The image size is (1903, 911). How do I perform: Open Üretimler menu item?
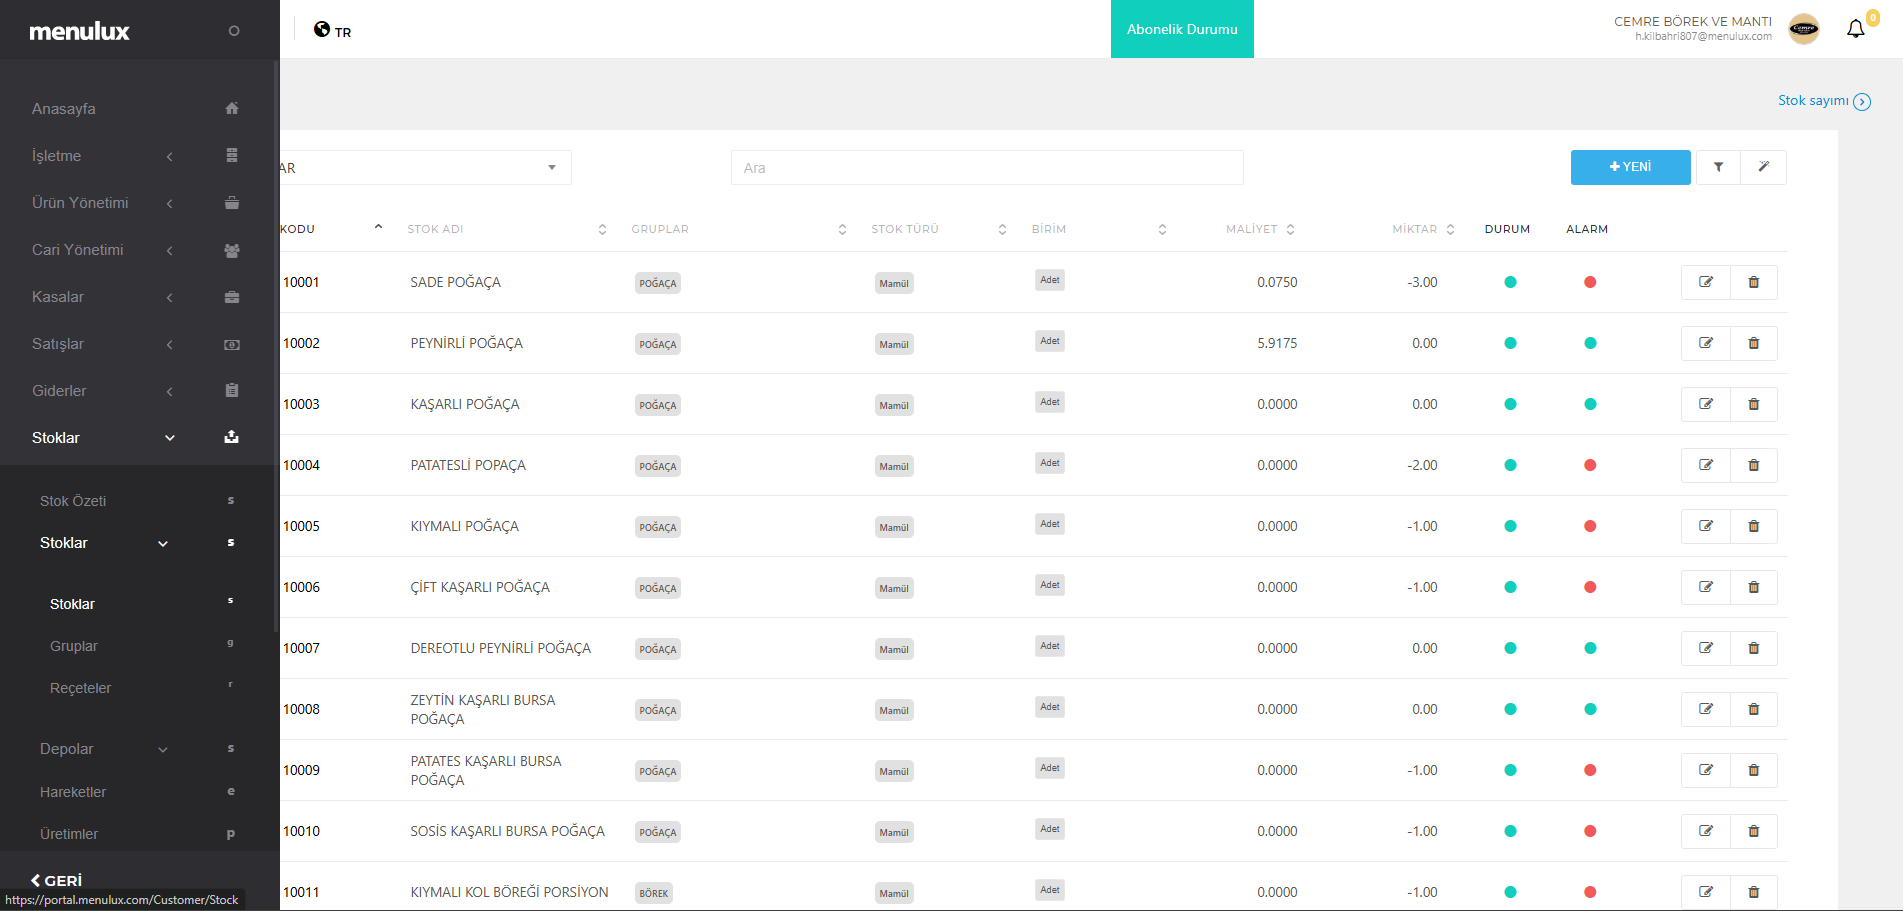coord(69,834)
